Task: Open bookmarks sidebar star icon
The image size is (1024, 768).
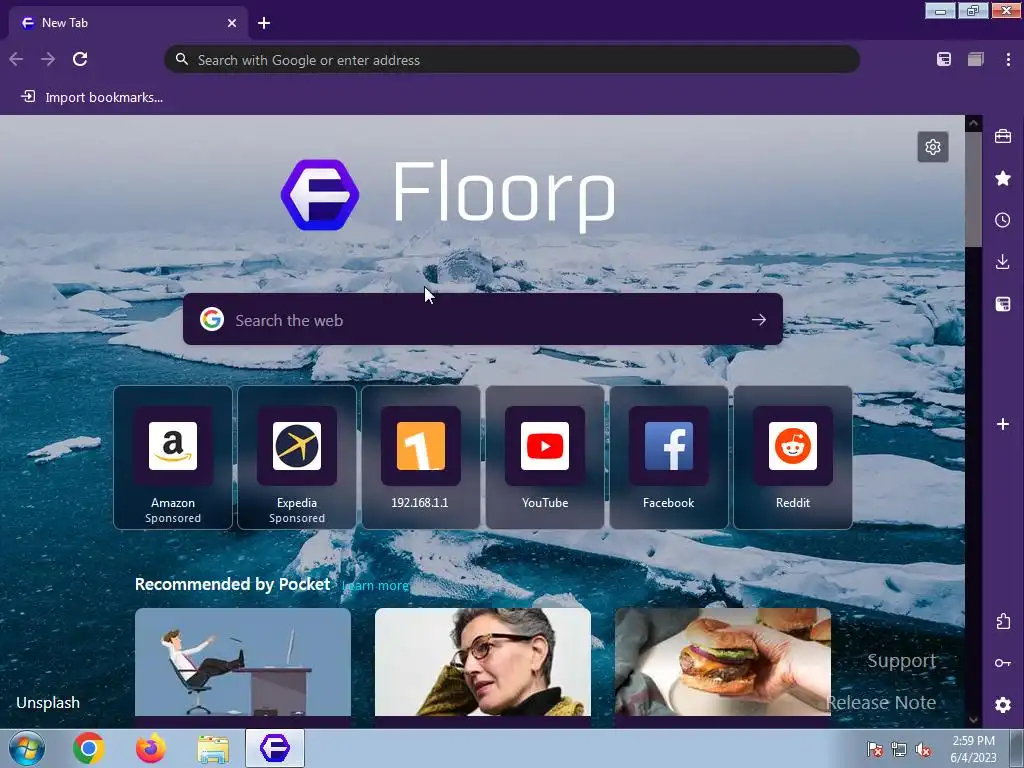Action: click(x=1002, y=178)
